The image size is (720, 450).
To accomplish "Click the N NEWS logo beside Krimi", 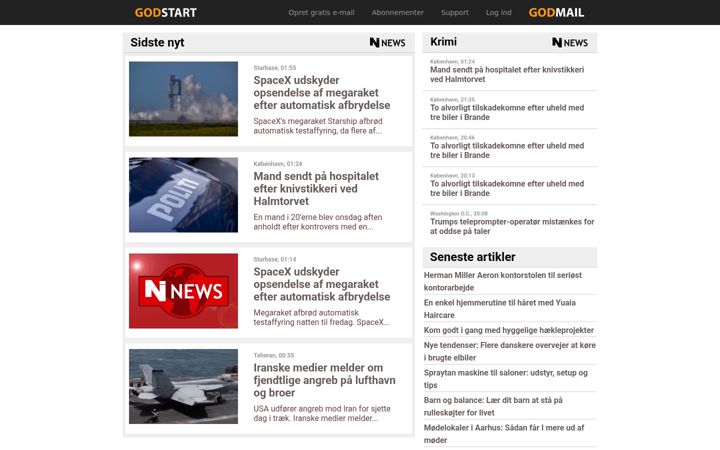I will 569,43.
